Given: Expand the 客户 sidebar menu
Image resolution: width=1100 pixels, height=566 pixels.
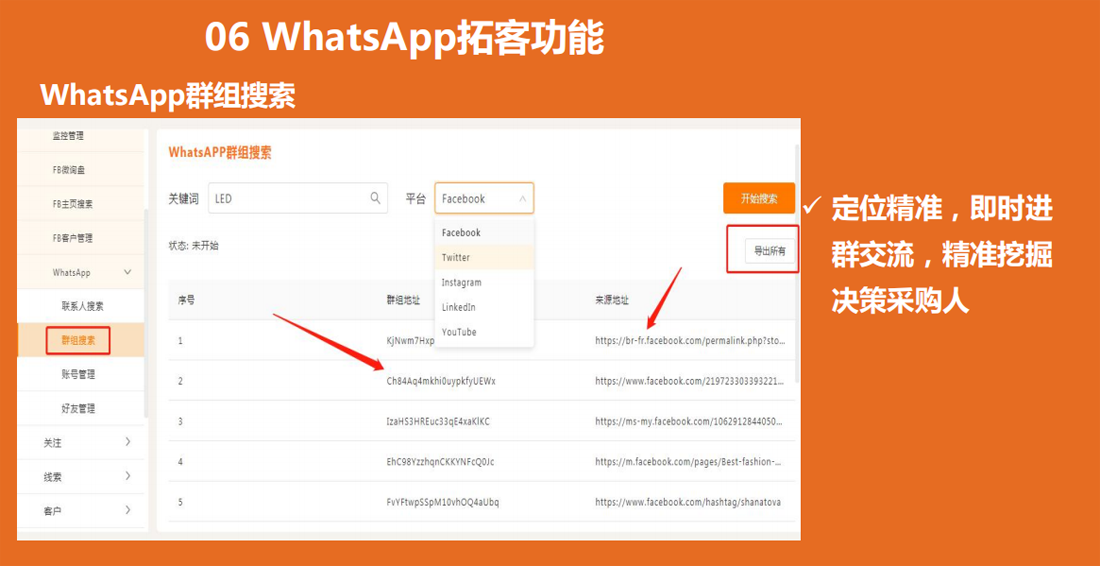Looking at the screenshot, I should (127, 511).
